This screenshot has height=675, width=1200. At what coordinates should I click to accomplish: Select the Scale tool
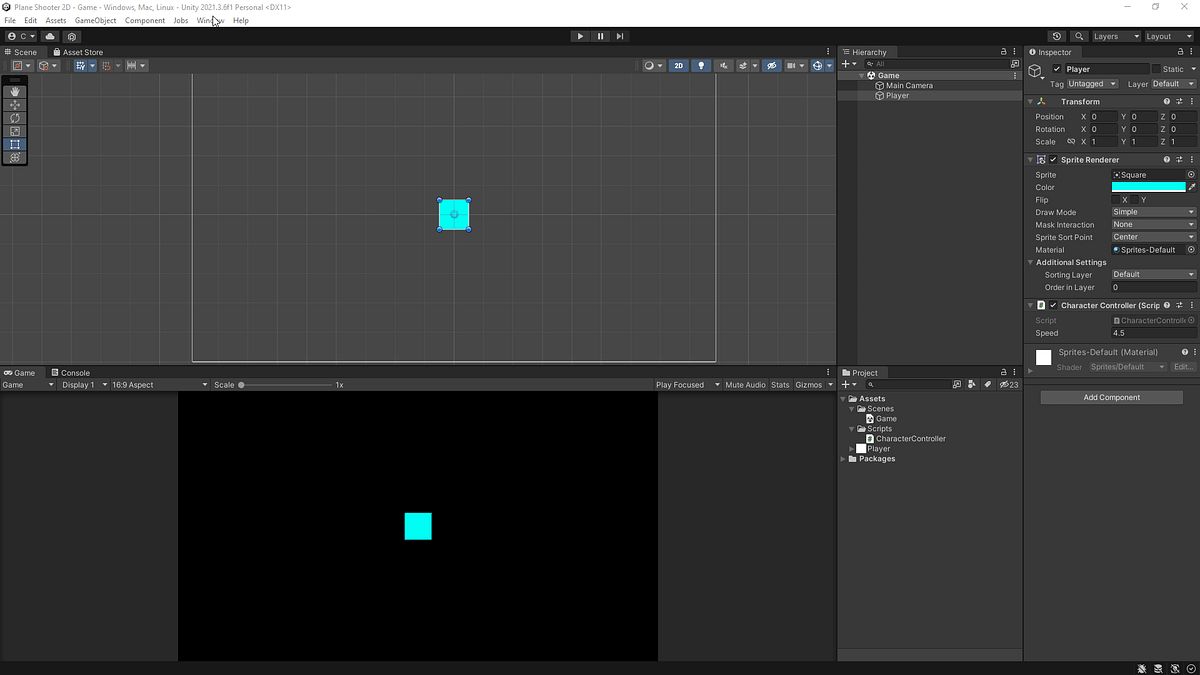click(15, 131)
